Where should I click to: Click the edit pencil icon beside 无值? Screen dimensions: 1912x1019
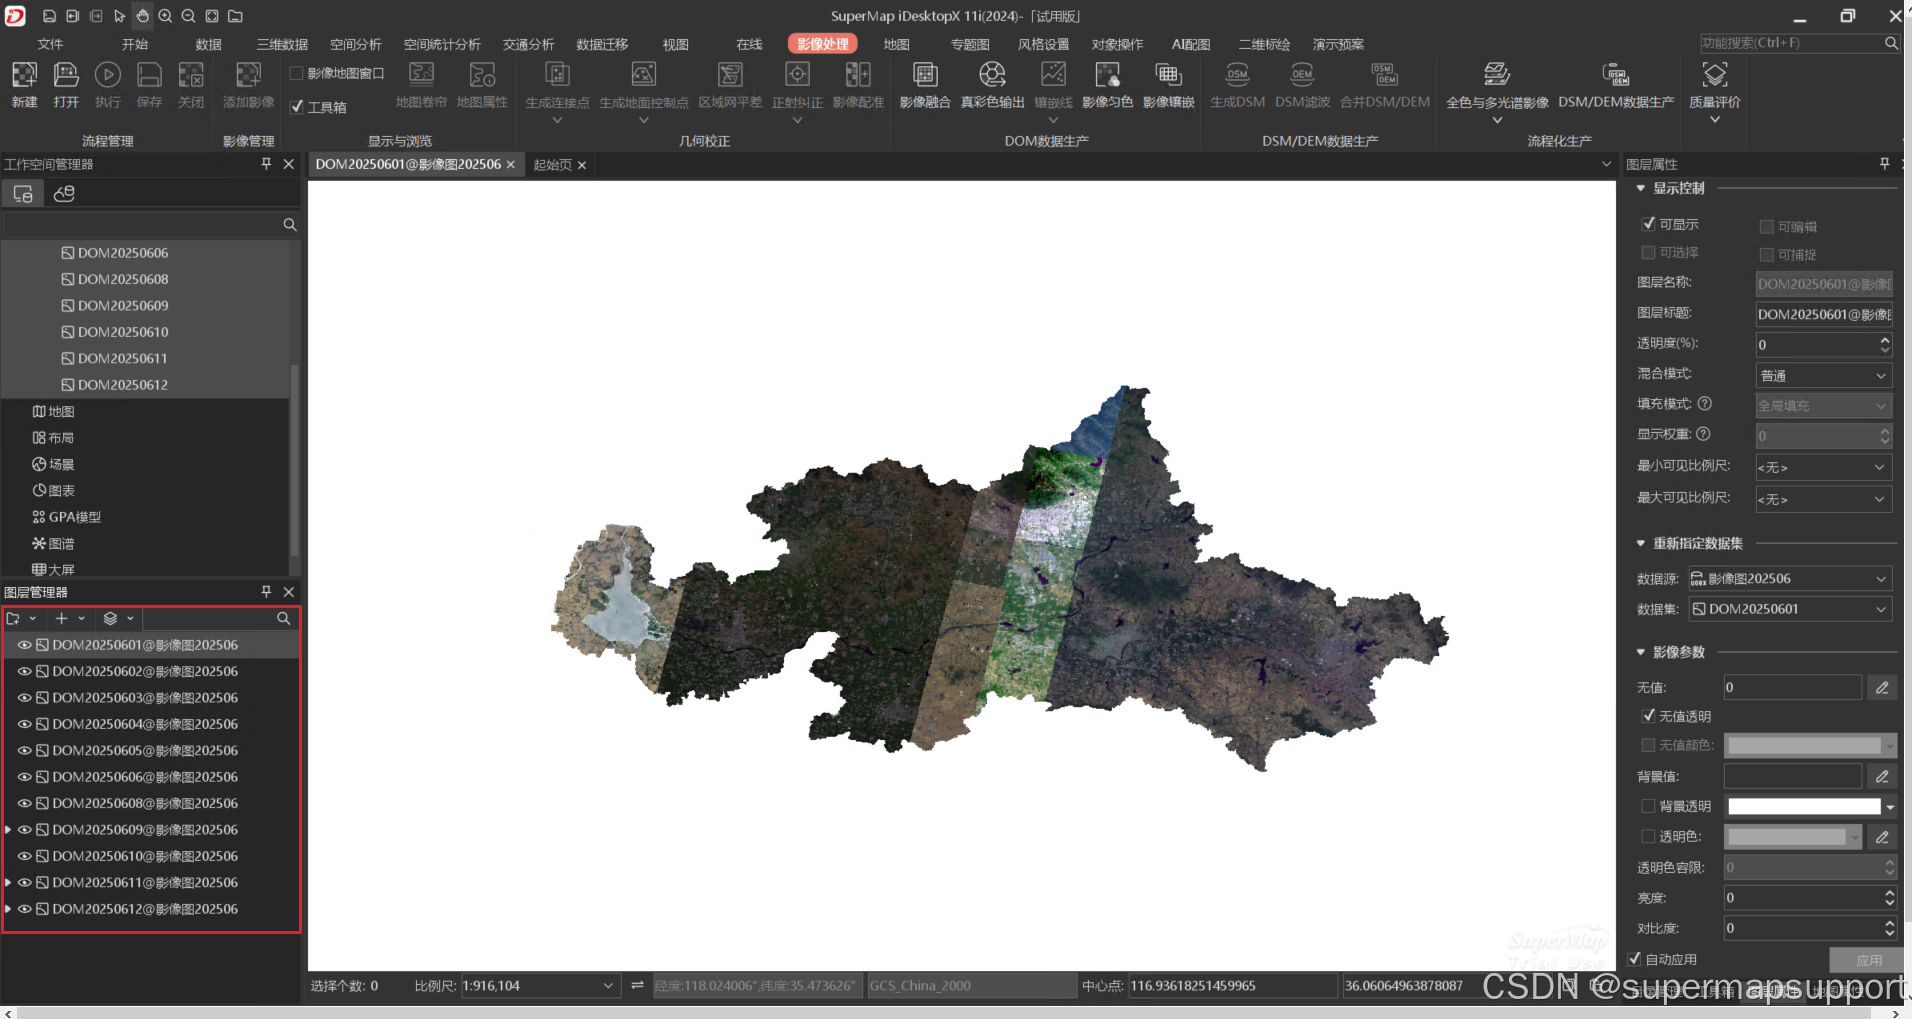tap(1882, 687)
